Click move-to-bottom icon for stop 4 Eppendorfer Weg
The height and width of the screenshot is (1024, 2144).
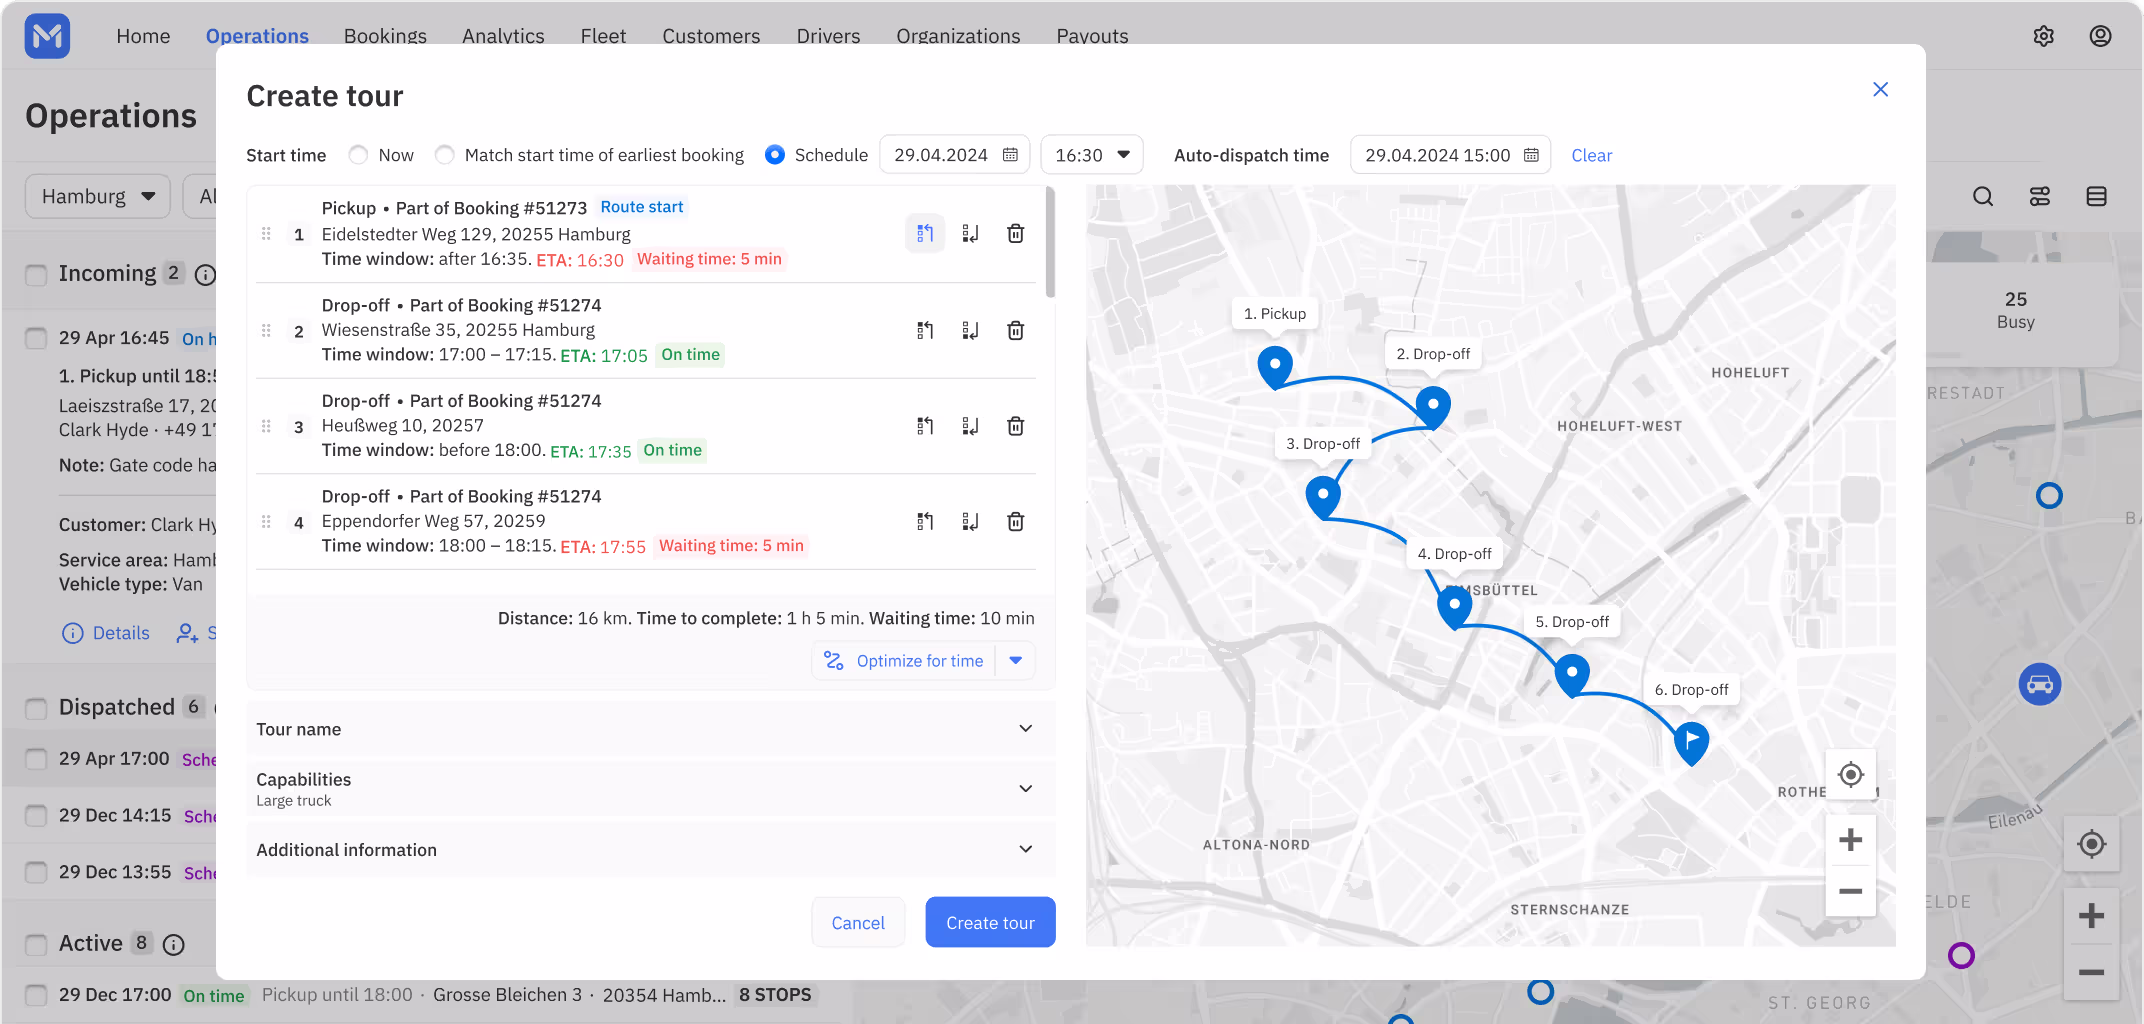click(970, 522)
